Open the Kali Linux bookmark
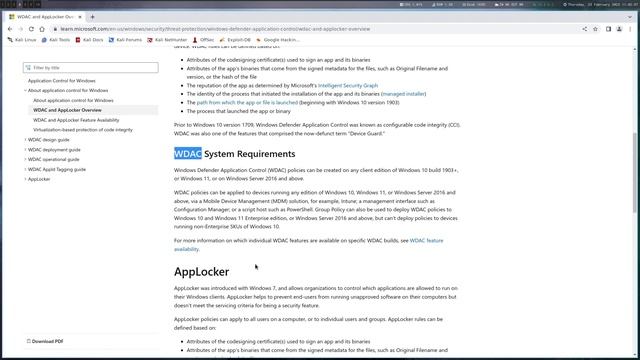Image resolution: width=640 pixels, height=360 pixels. click(x=22, y=40)
